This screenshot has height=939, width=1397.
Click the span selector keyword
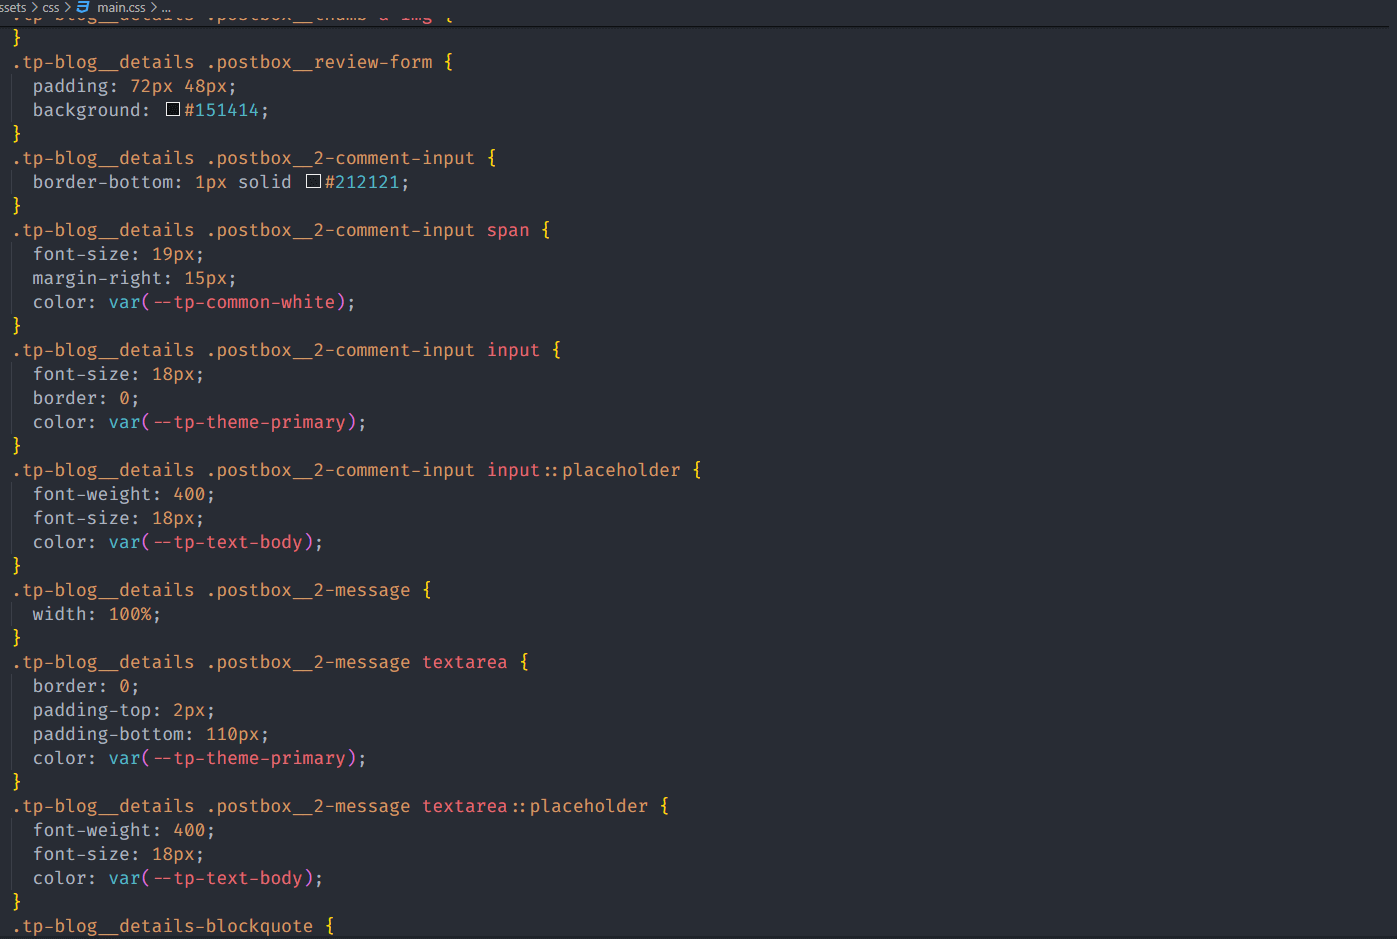(508, 230)
